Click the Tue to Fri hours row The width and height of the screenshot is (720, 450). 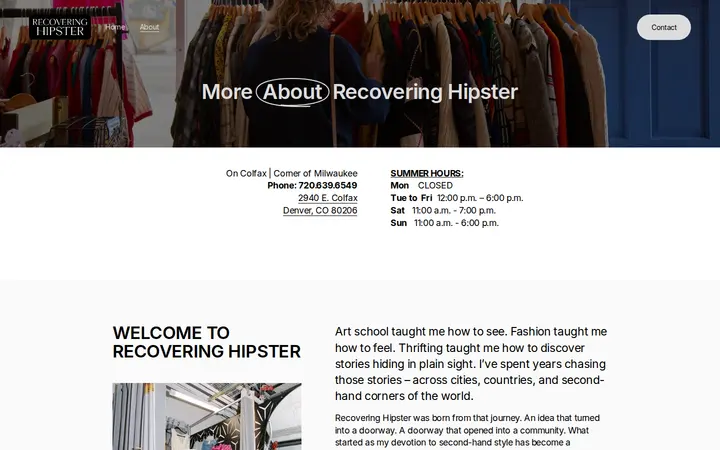click(x=457, y=198)
